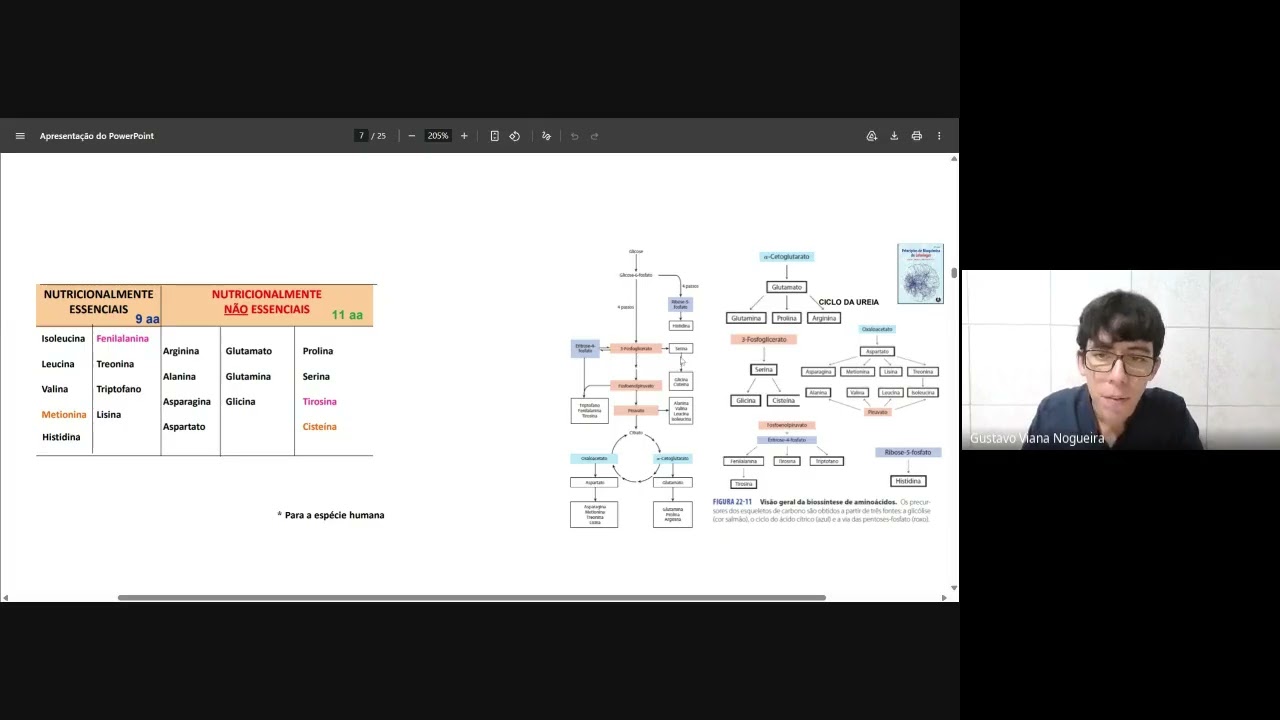The height and width of the screenshot is (720, 1280).
Task: Click the 'α-Cetoglutarato' box in the diagram
Action: 787,257
